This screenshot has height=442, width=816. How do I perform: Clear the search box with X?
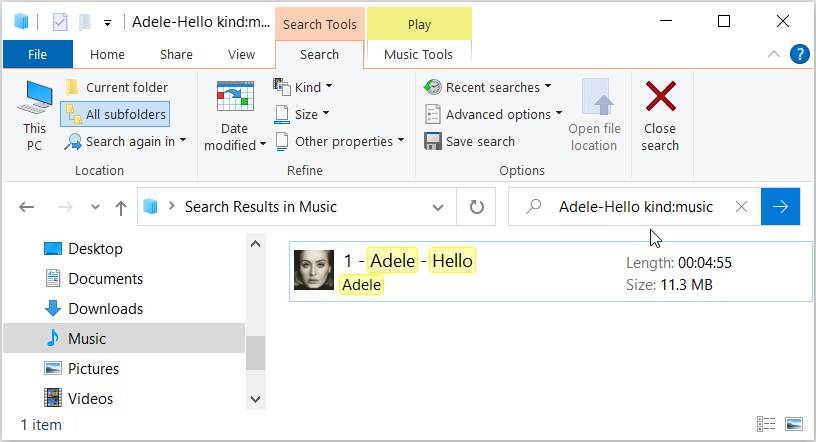pos(741,207)
